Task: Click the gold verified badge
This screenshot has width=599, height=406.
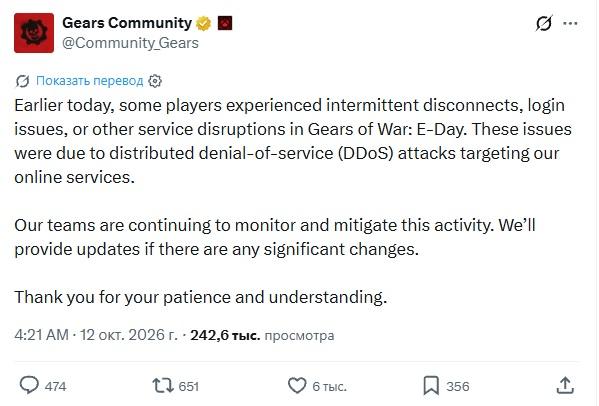Action: tap(204, 23)
